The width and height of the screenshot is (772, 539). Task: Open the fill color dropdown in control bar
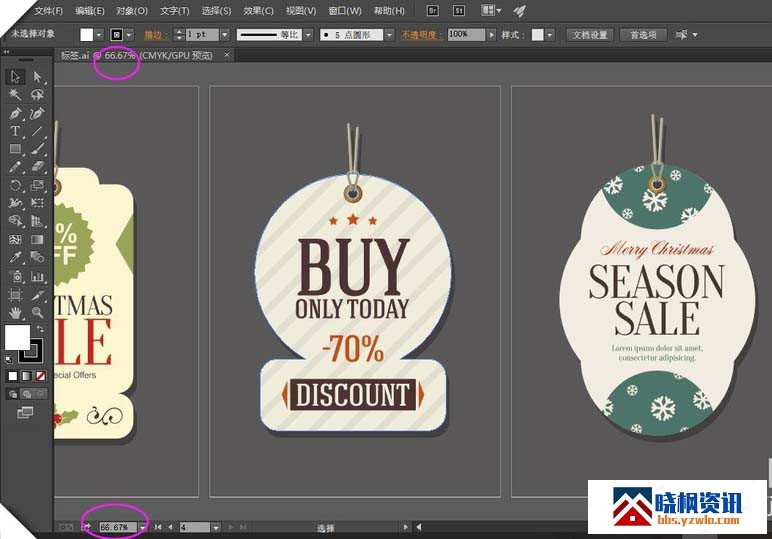coord(99,35)
